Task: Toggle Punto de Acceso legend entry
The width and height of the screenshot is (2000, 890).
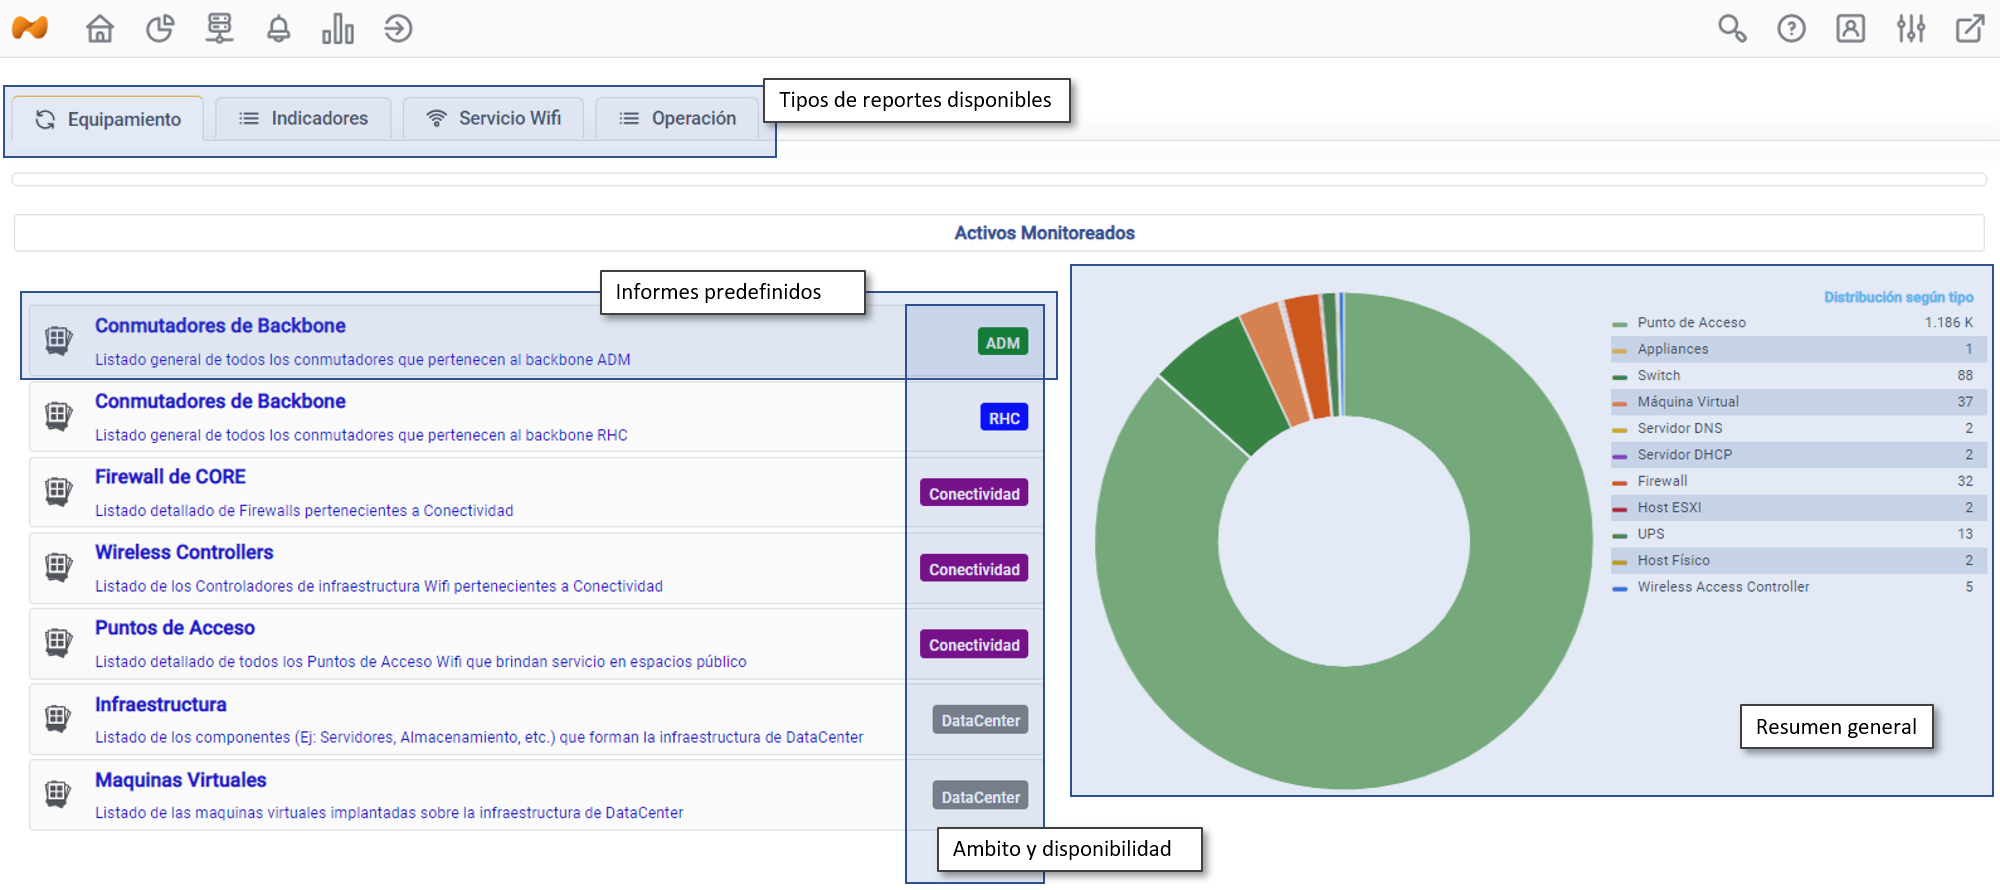Action: click(1691, 323)
